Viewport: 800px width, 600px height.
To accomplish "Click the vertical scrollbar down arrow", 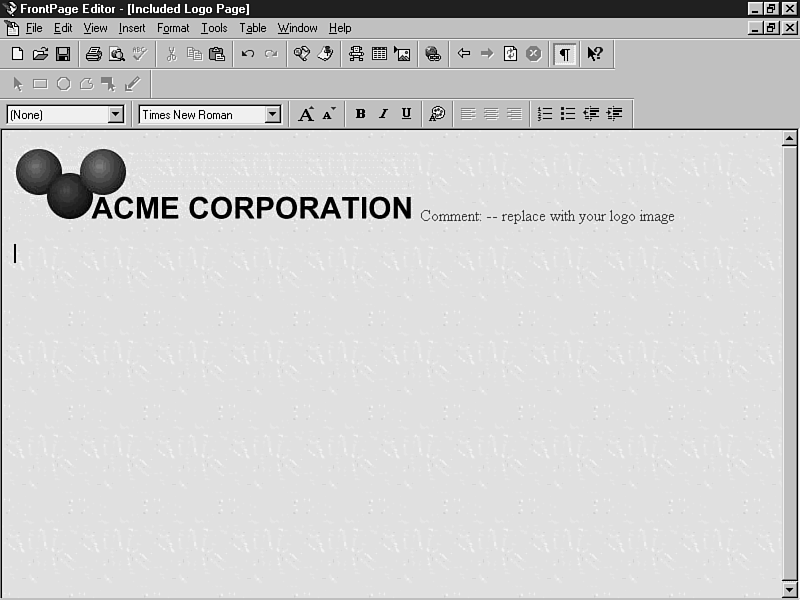I will 789,589.
